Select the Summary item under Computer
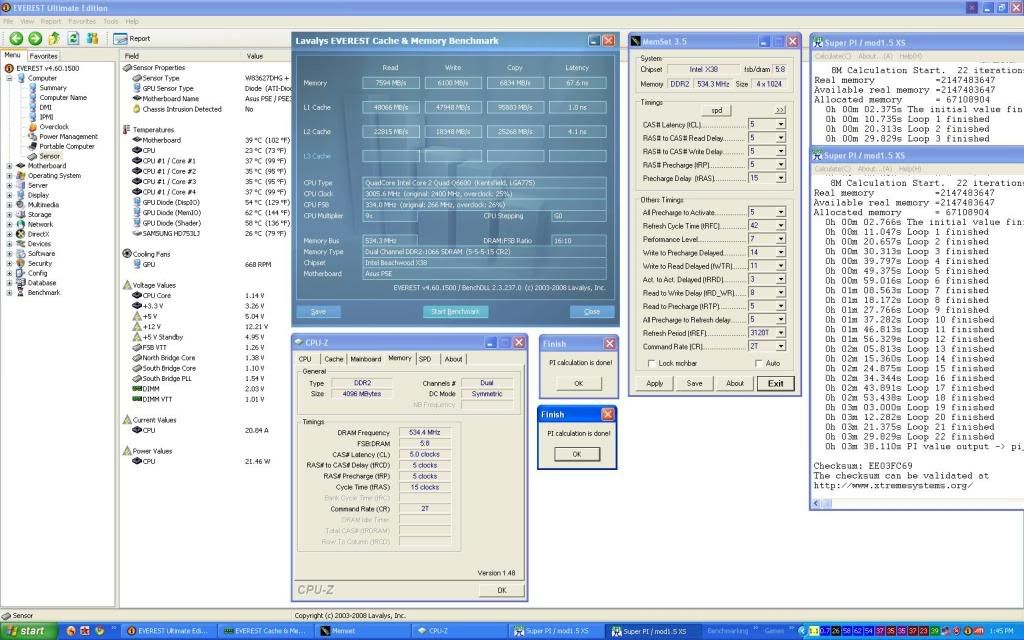This screenshot has width=1024, height=640. [x=52, y=88]
